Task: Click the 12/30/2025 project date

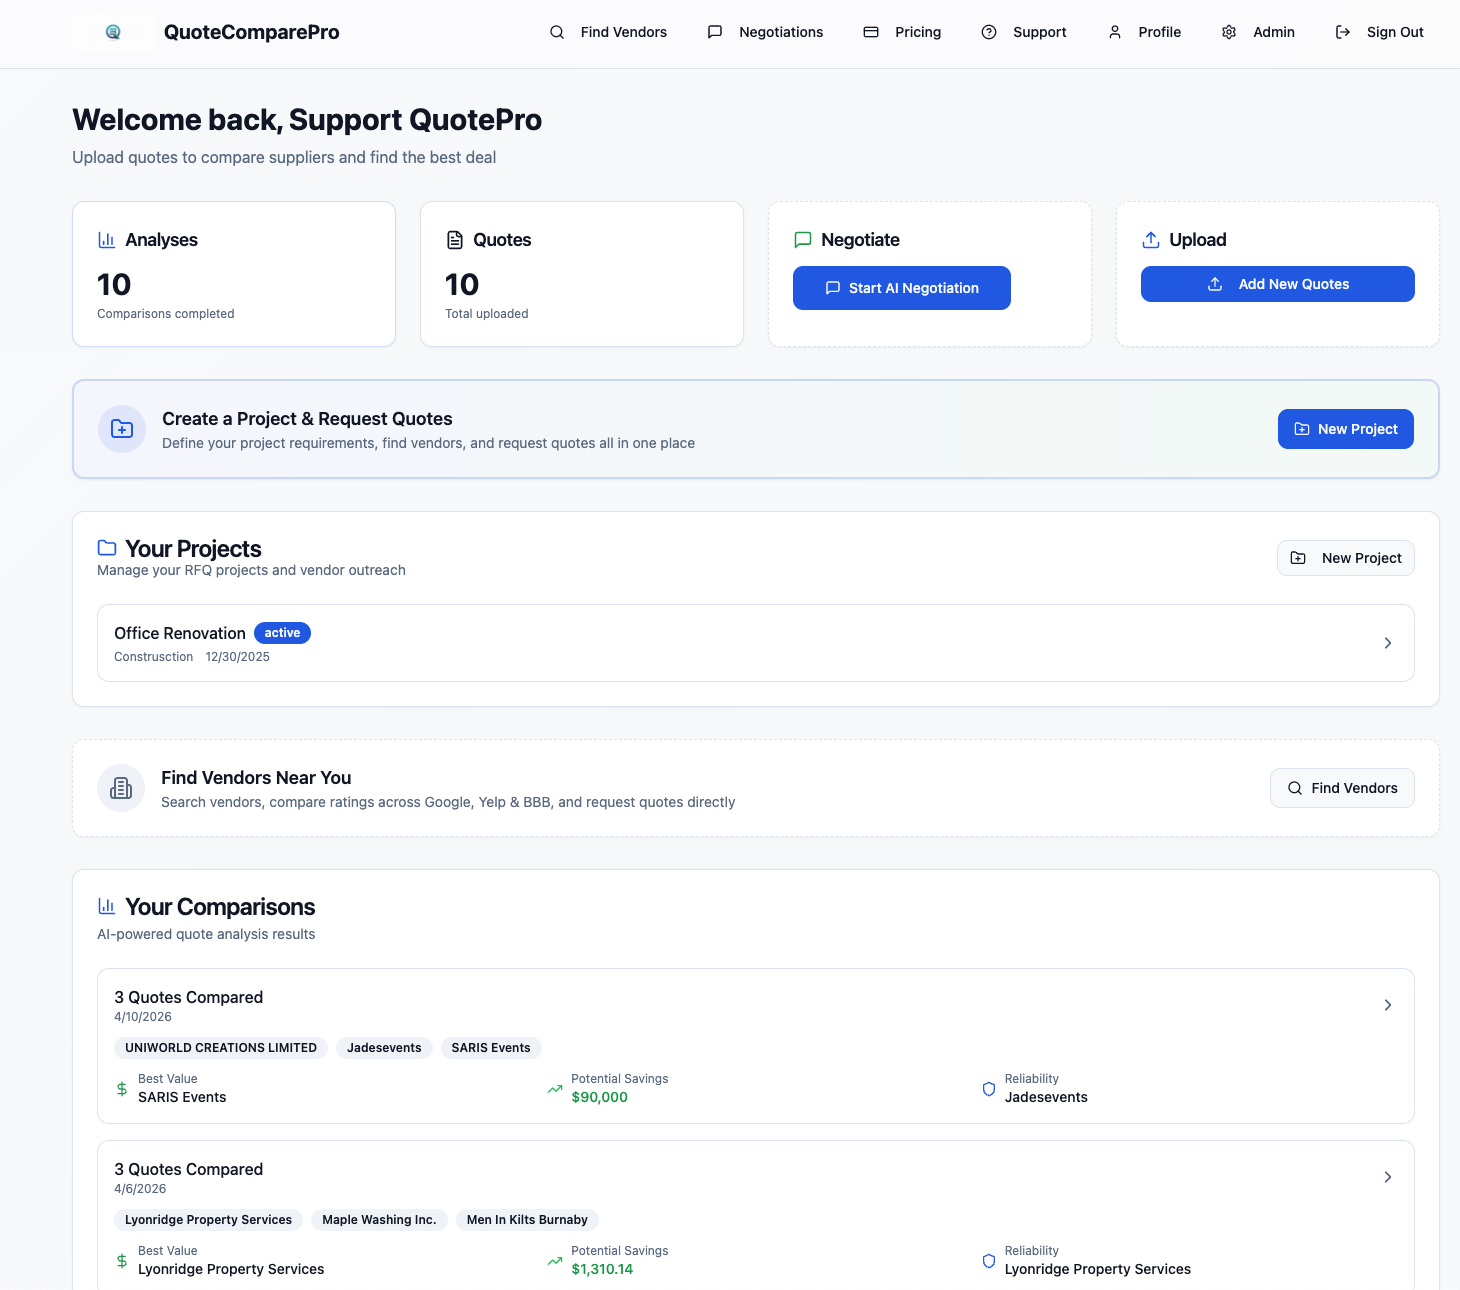Action: point(238,657)
